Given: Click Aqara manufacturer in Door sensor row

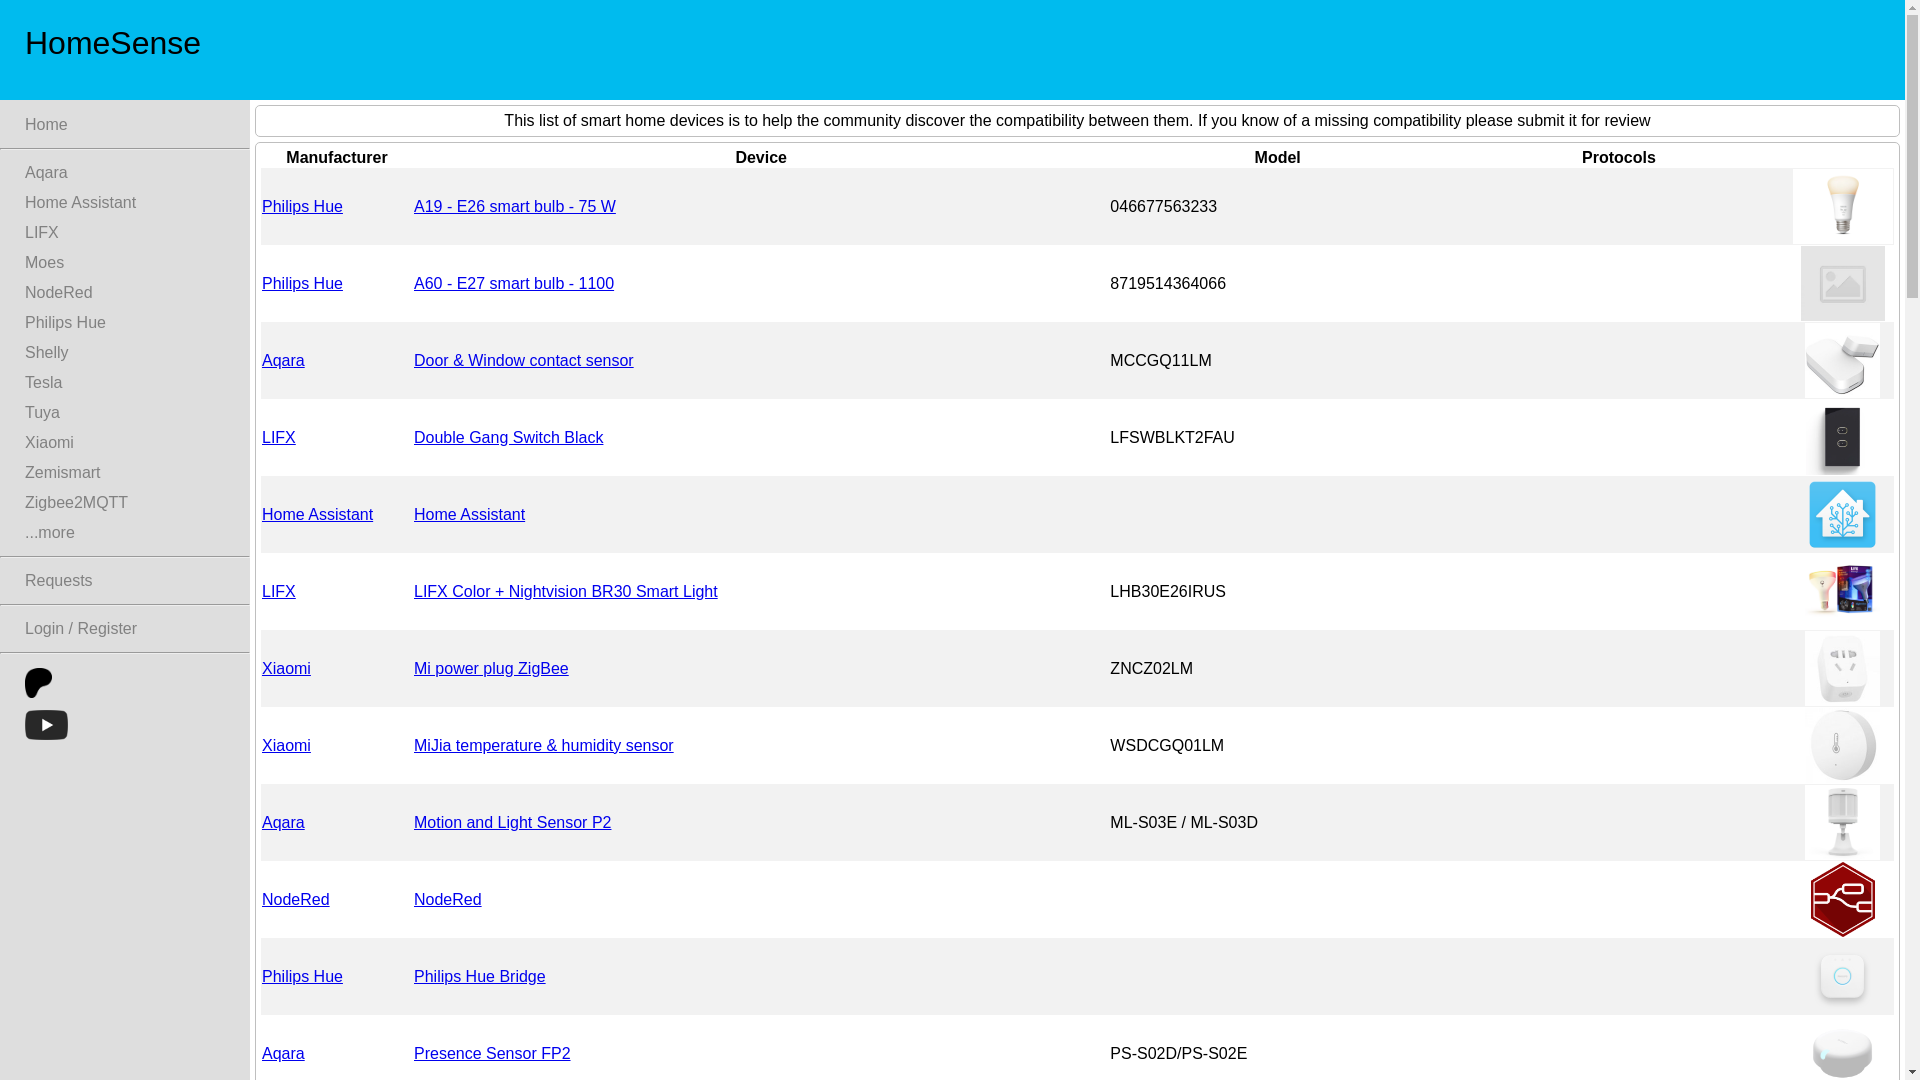Looking at the screenshot, I should 283,361.
